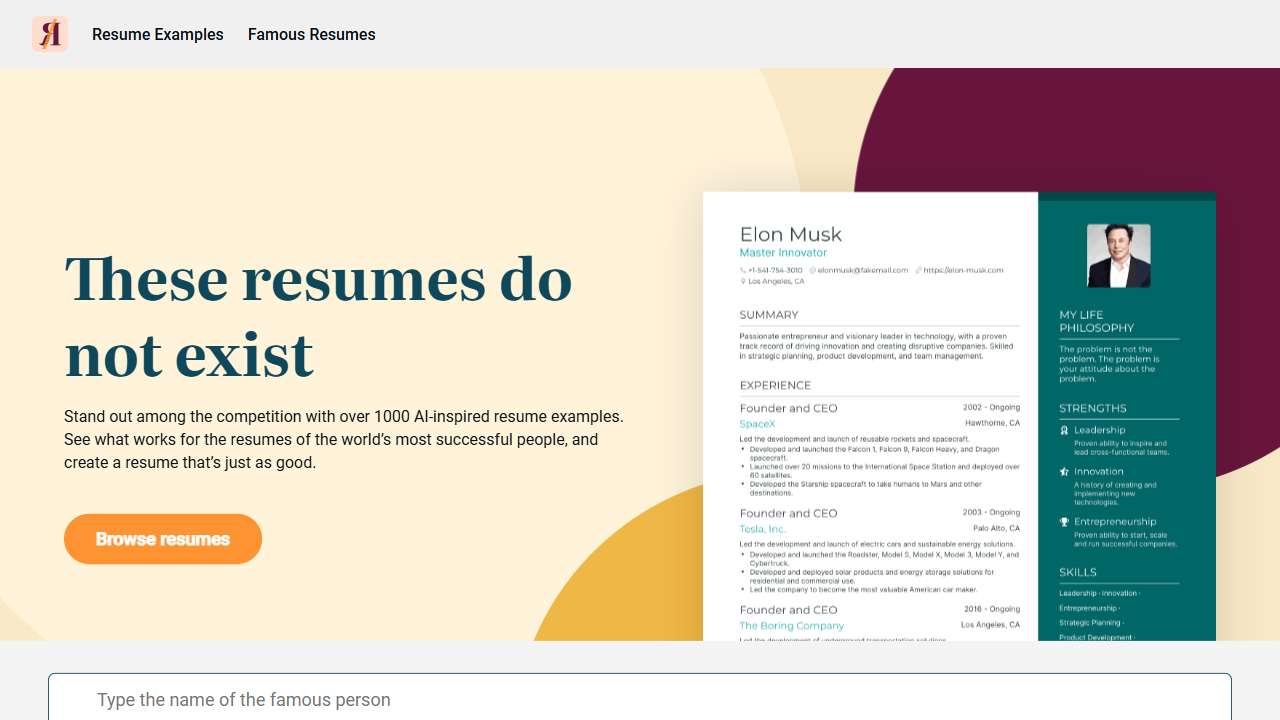Click the famous person name search field
Viewport: 1280px width, 720px height.
pyautogui.click(x=640, y=699)
